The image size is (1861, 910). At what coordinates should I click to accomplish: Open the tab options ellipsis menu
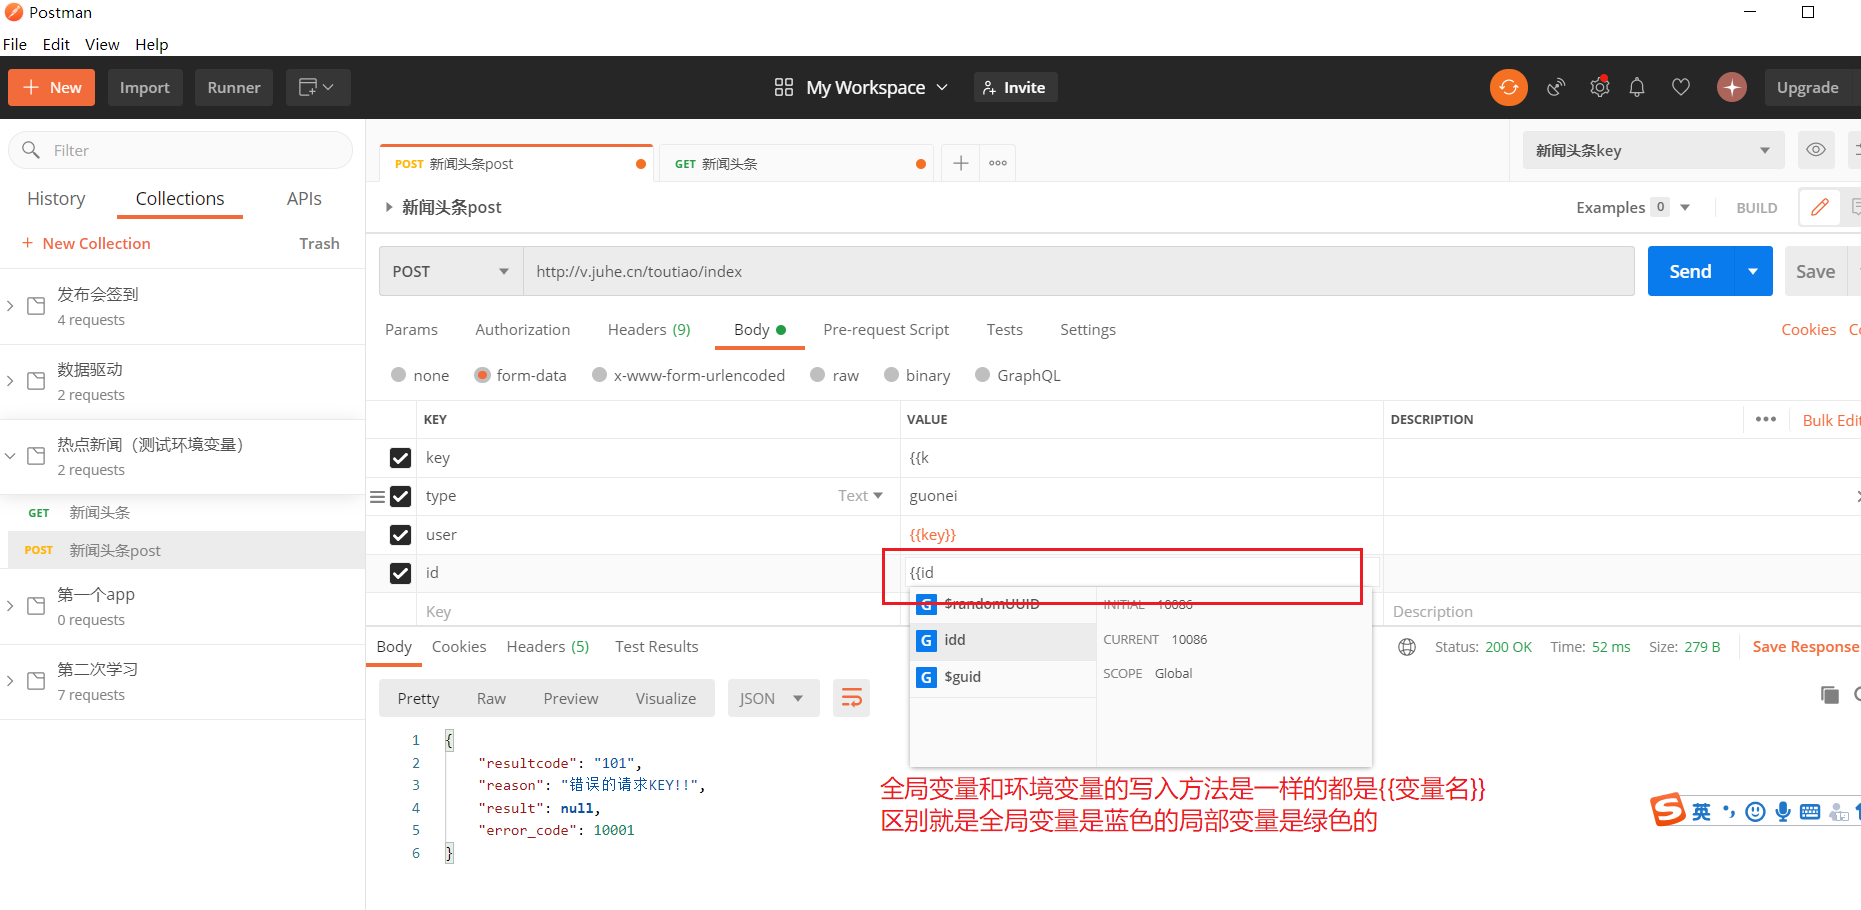[998, 163]
